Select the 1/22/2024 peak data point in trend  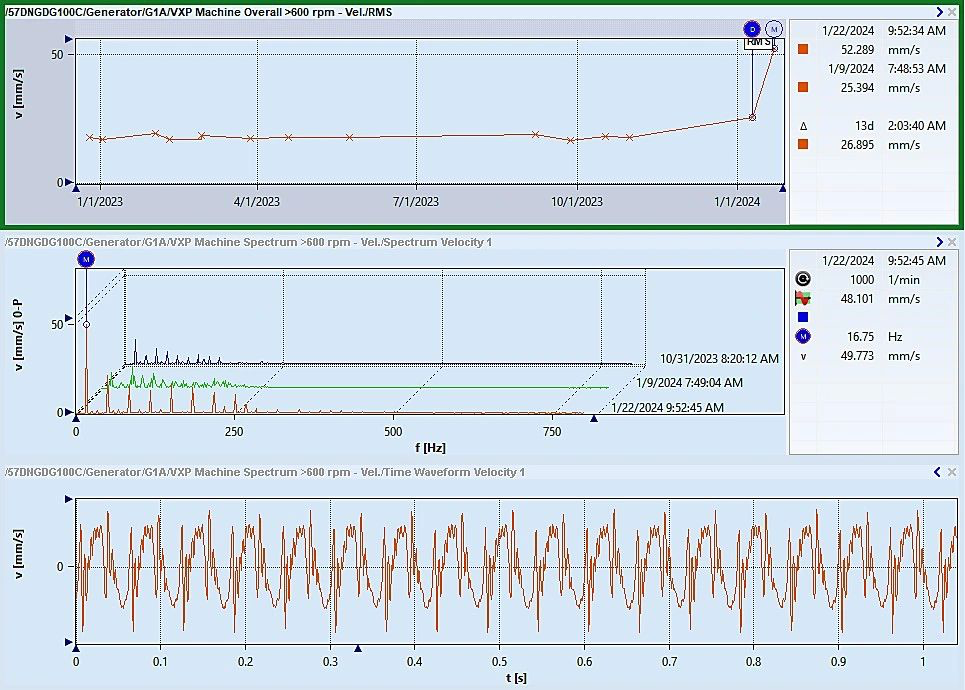(x=775, y=49)
